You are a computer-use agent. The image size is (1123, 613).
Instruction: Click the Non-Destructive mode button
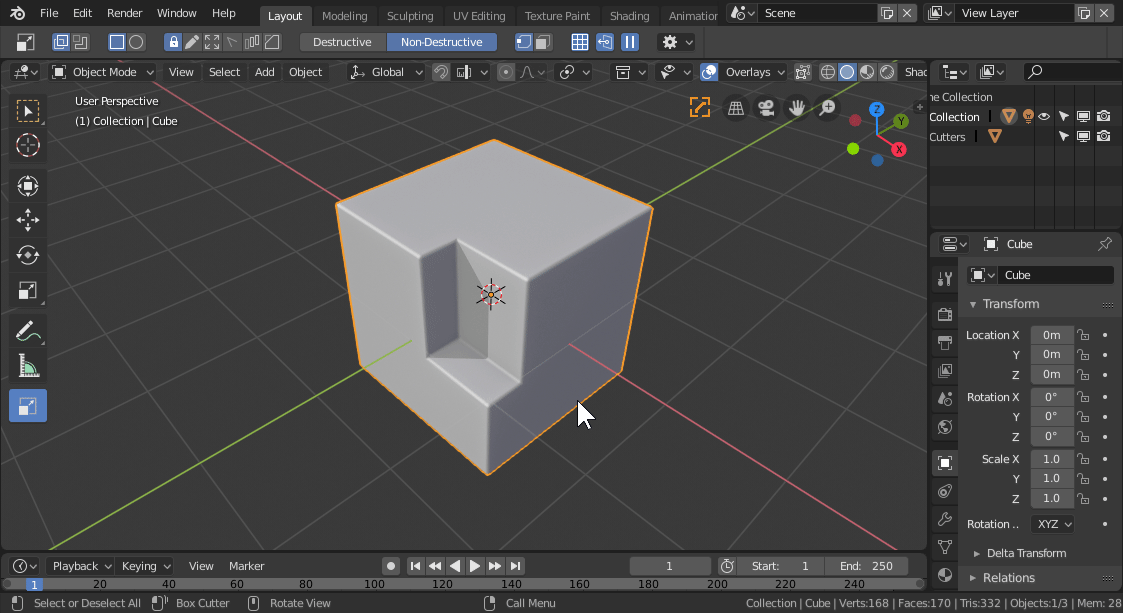(441, 42)
